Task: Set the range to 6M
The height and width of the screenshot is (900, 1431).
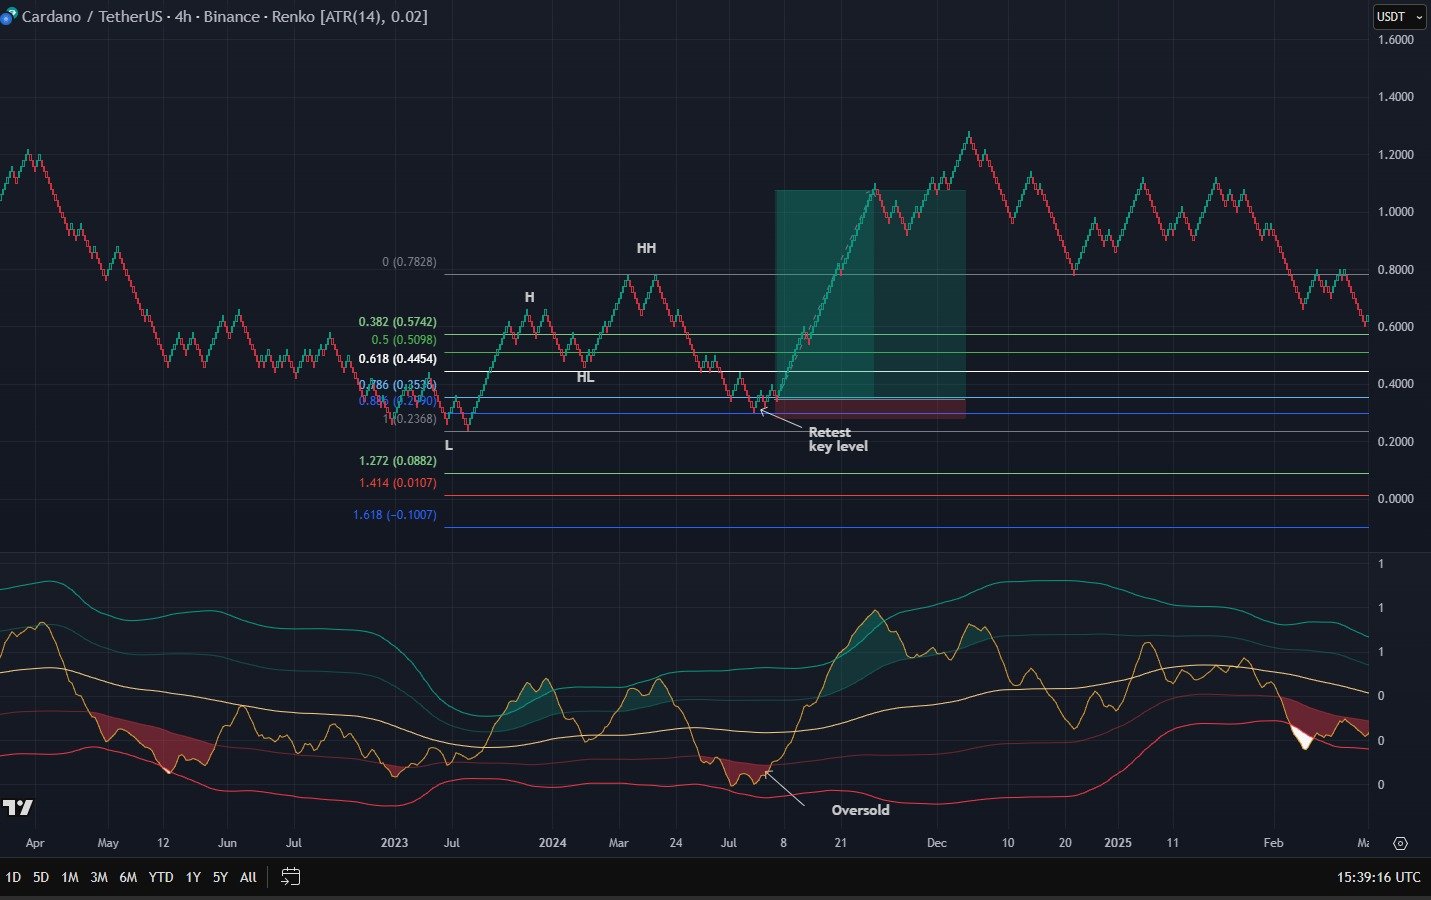Action: 128,877
